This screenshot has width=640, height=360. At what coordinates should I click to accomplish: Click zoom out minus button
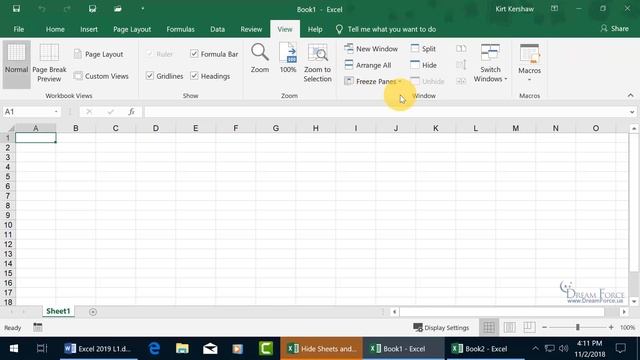(x=544, y=327)
